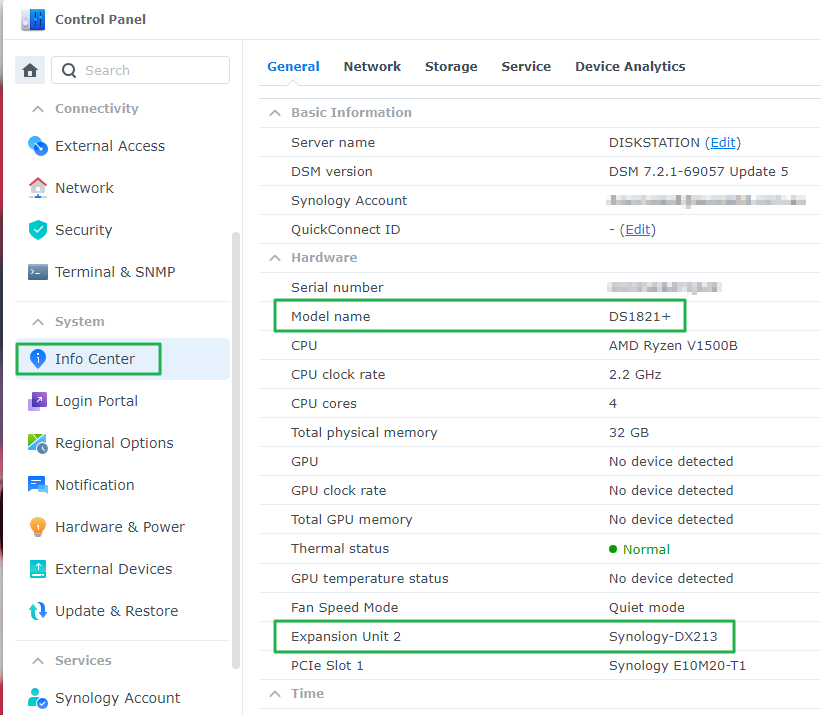Edit the server name DISKSTATION
This screenshot has height=715, width=821.
point(723,142)
